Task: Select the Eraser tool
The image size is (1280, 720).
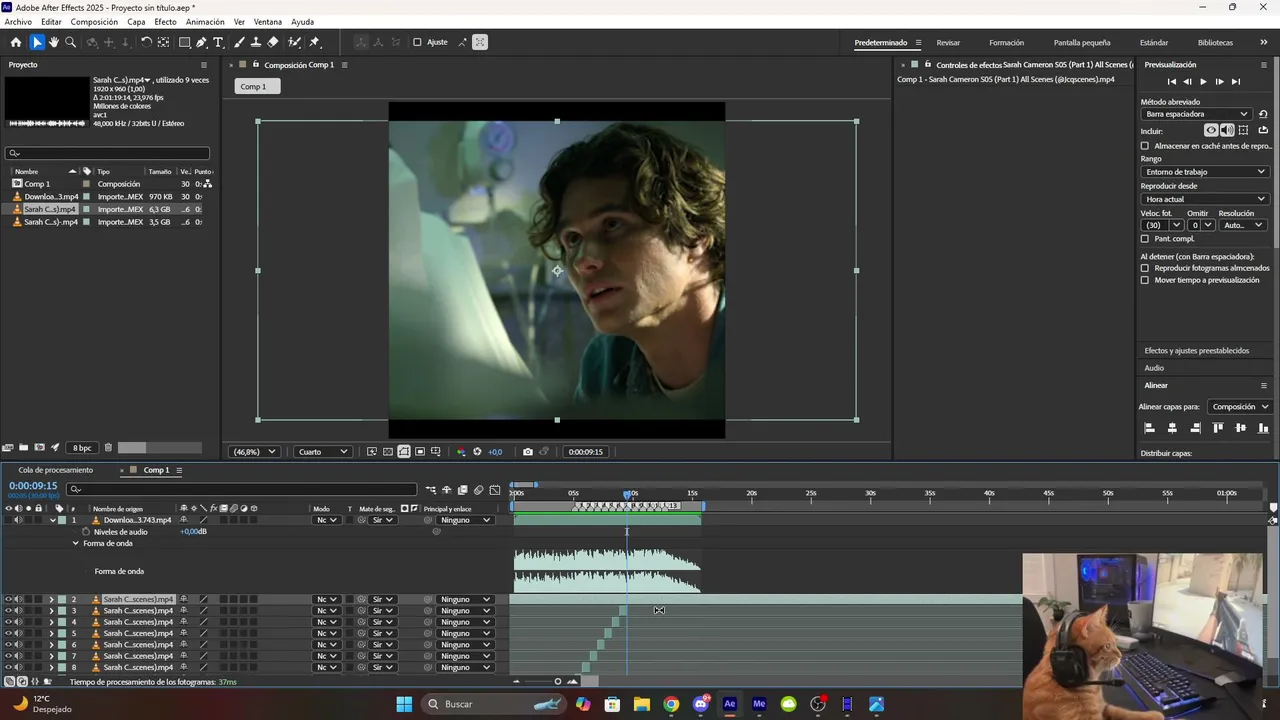Action: [x=273, y=42]
